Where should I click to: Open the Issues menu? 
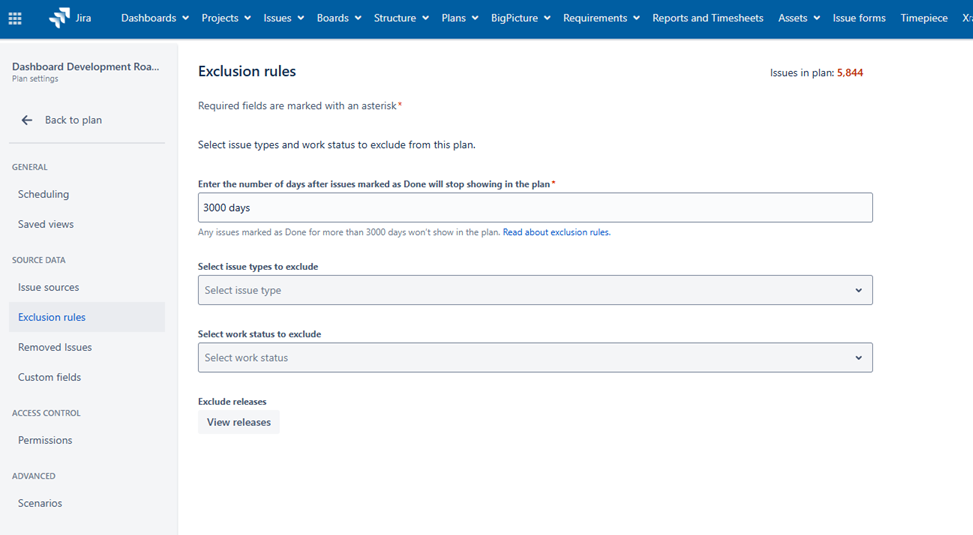[284, 18]
